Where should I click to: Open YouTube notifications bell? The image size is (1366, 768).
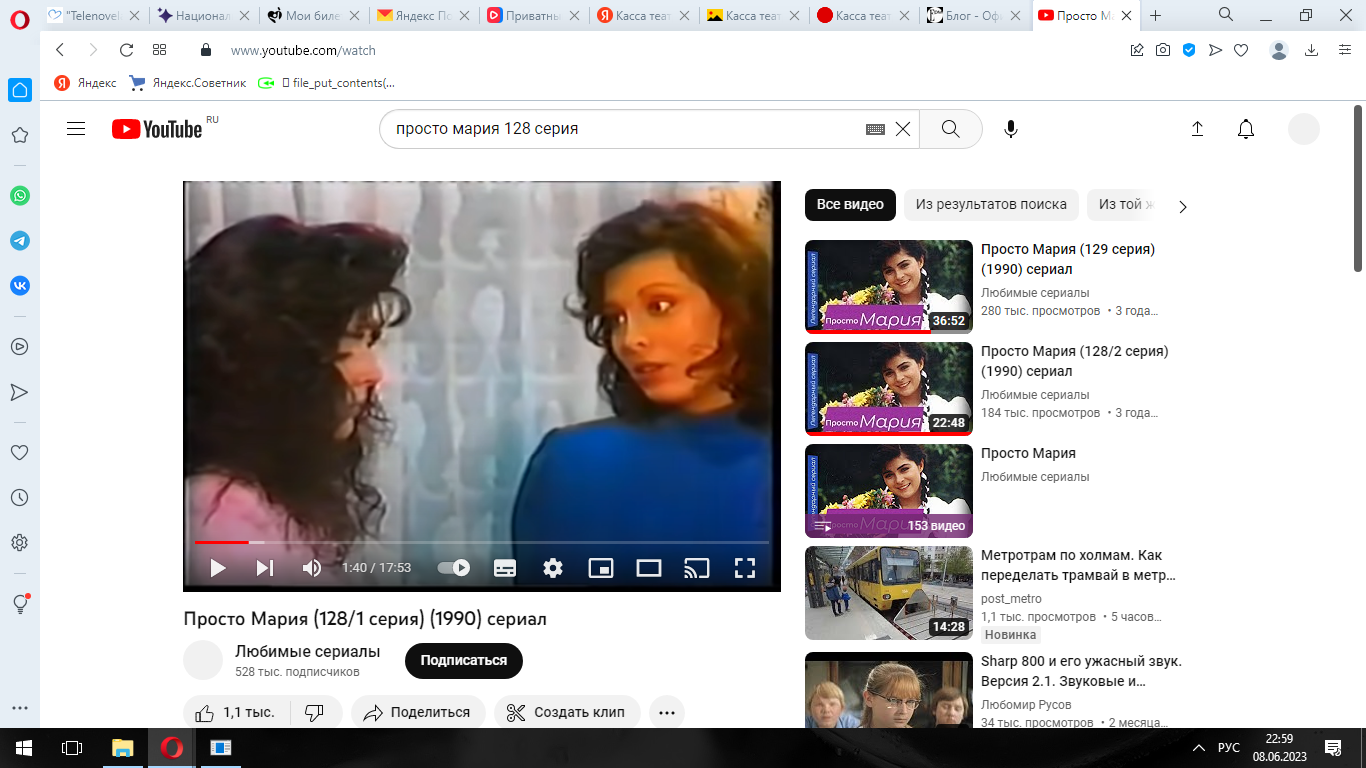pos(1246,129)
